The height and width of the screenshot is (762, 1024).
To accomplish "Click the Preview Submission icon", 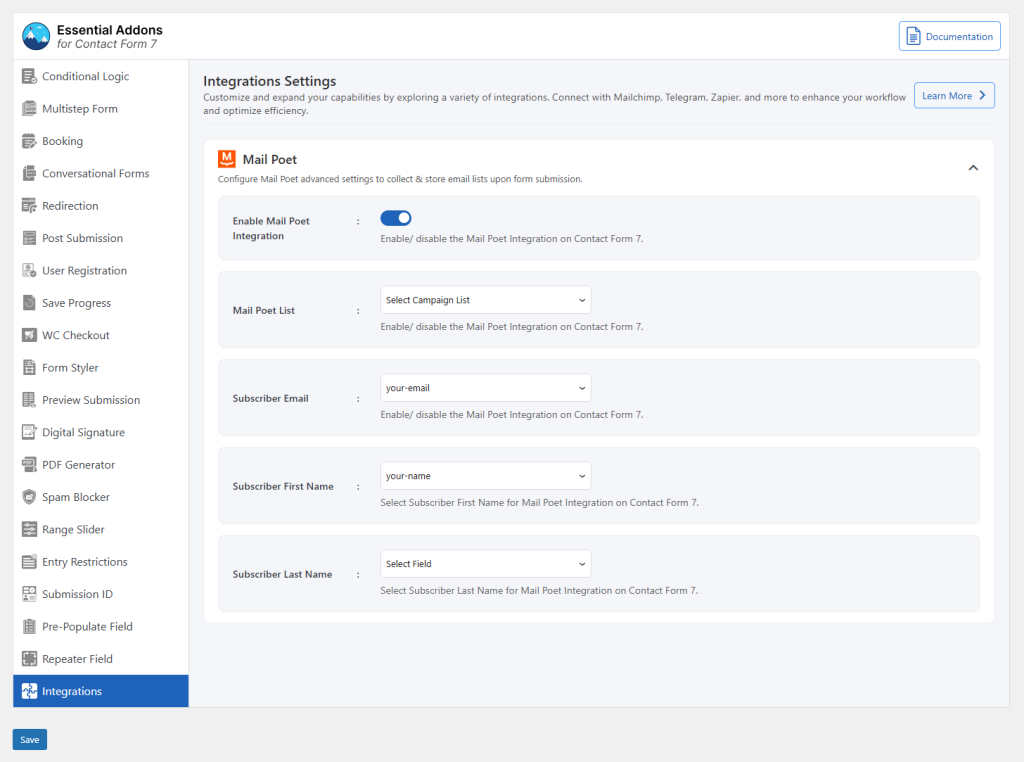I will click(29, 400).
